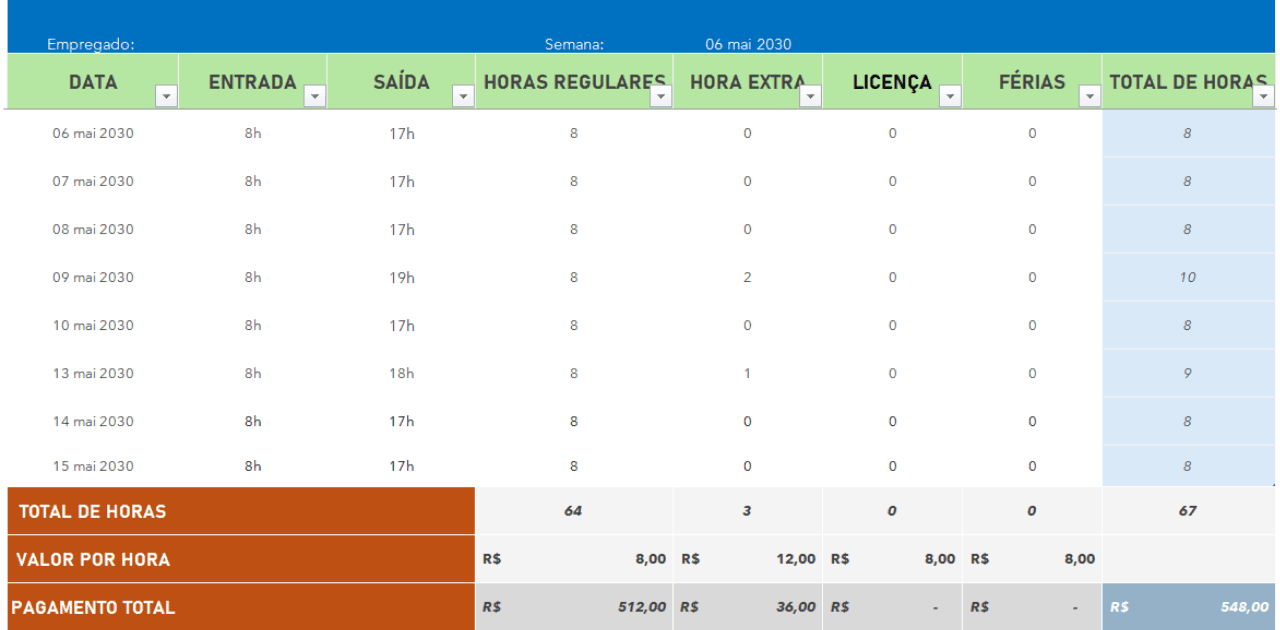
Task: Expand the SAÍDA column filter arrow
Action: (463, 96)
